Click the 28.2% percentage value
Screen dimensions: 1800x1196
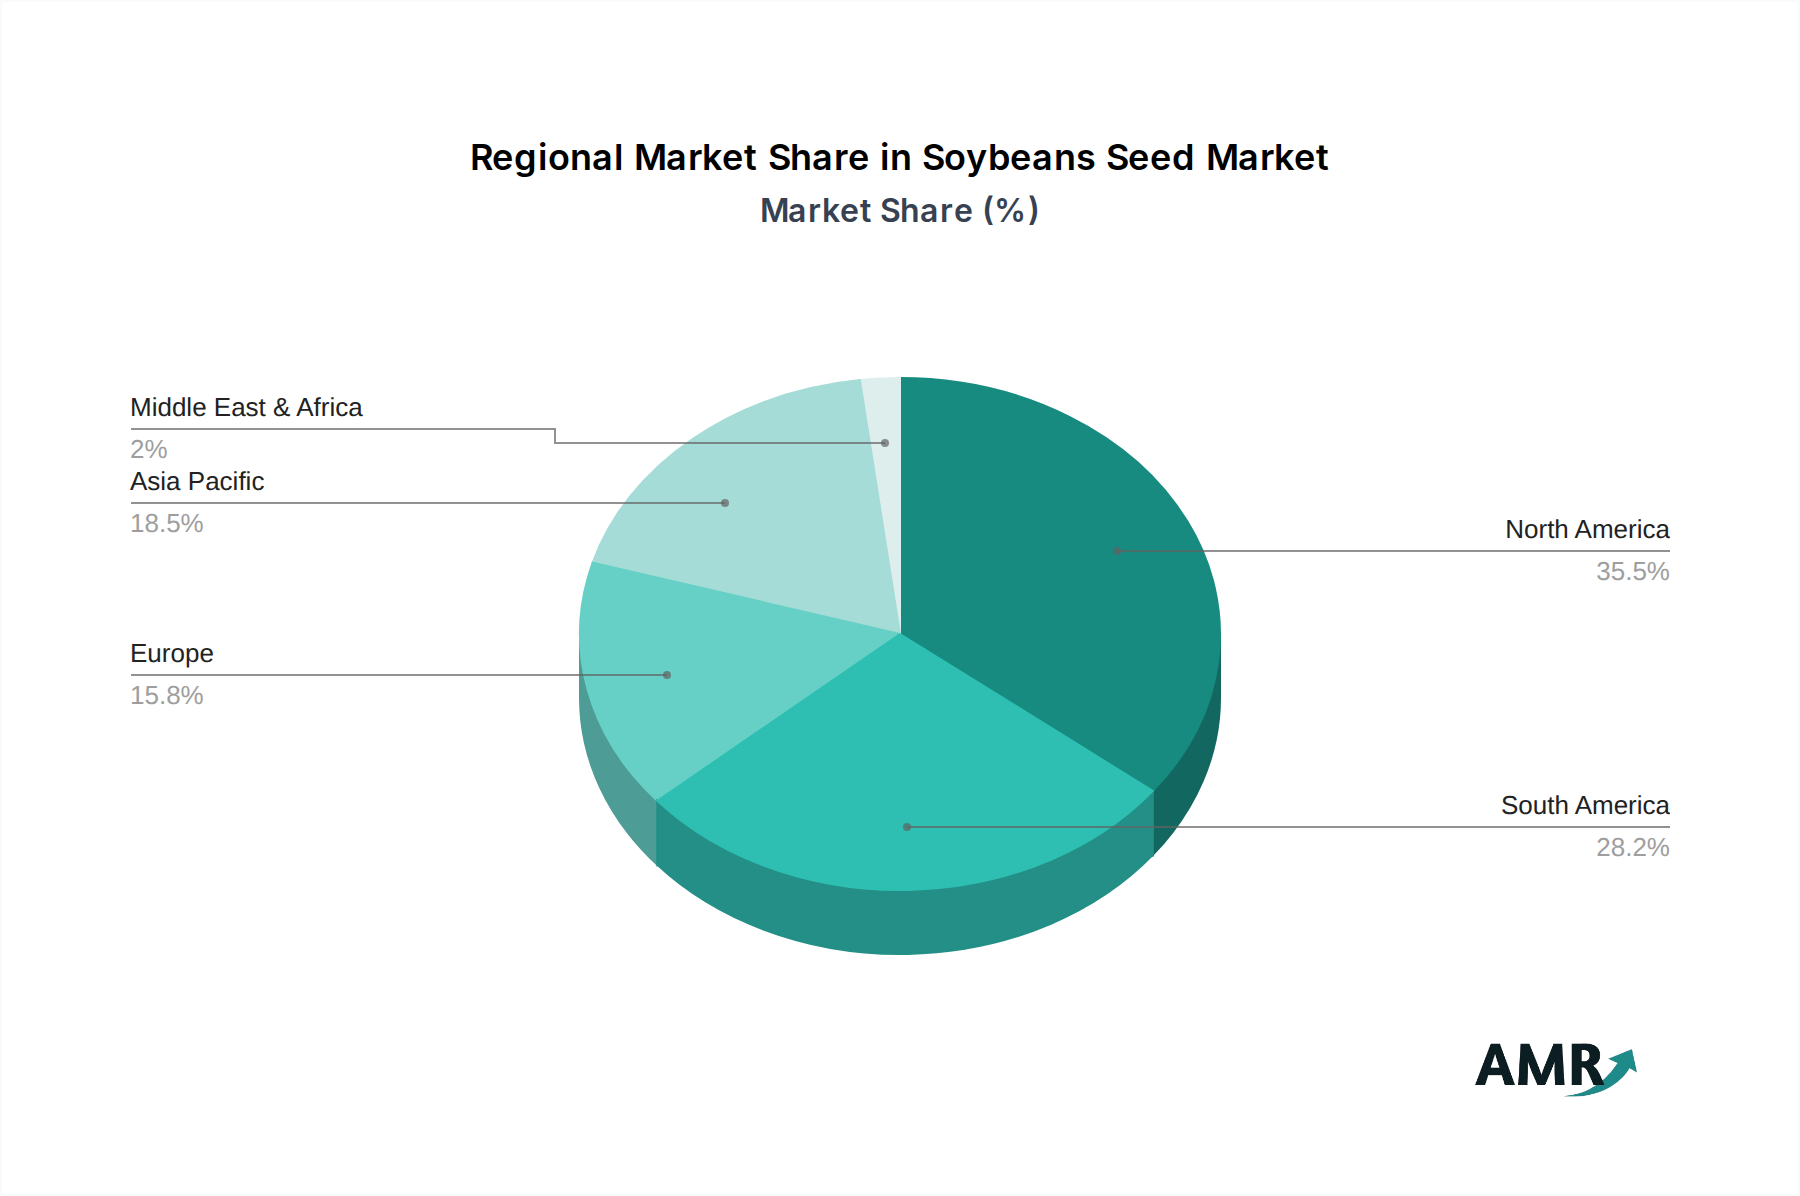[1634, 848]
